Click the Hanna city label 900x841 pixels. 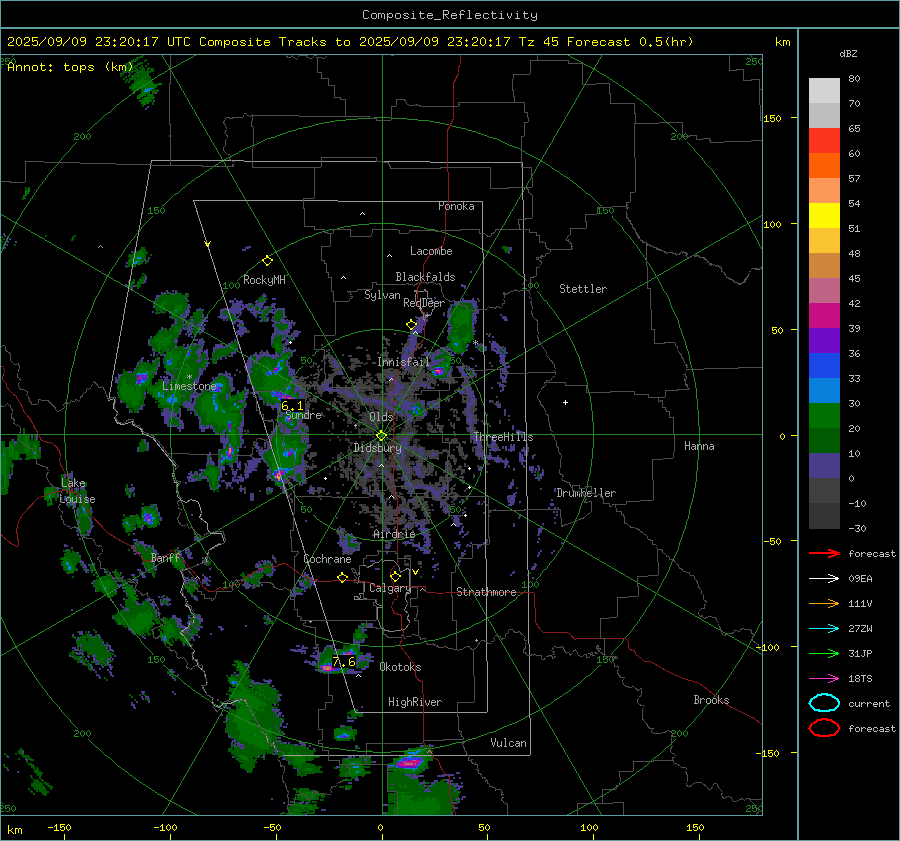699,446
